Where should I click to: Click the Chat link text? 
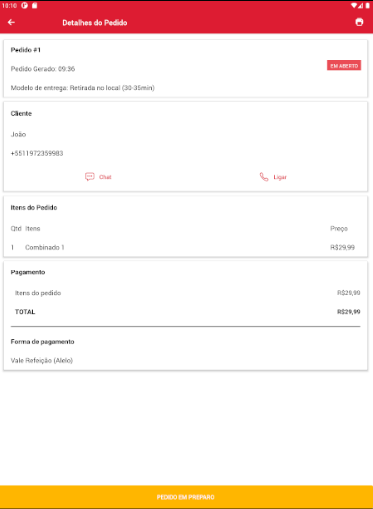tap(105, 177)
